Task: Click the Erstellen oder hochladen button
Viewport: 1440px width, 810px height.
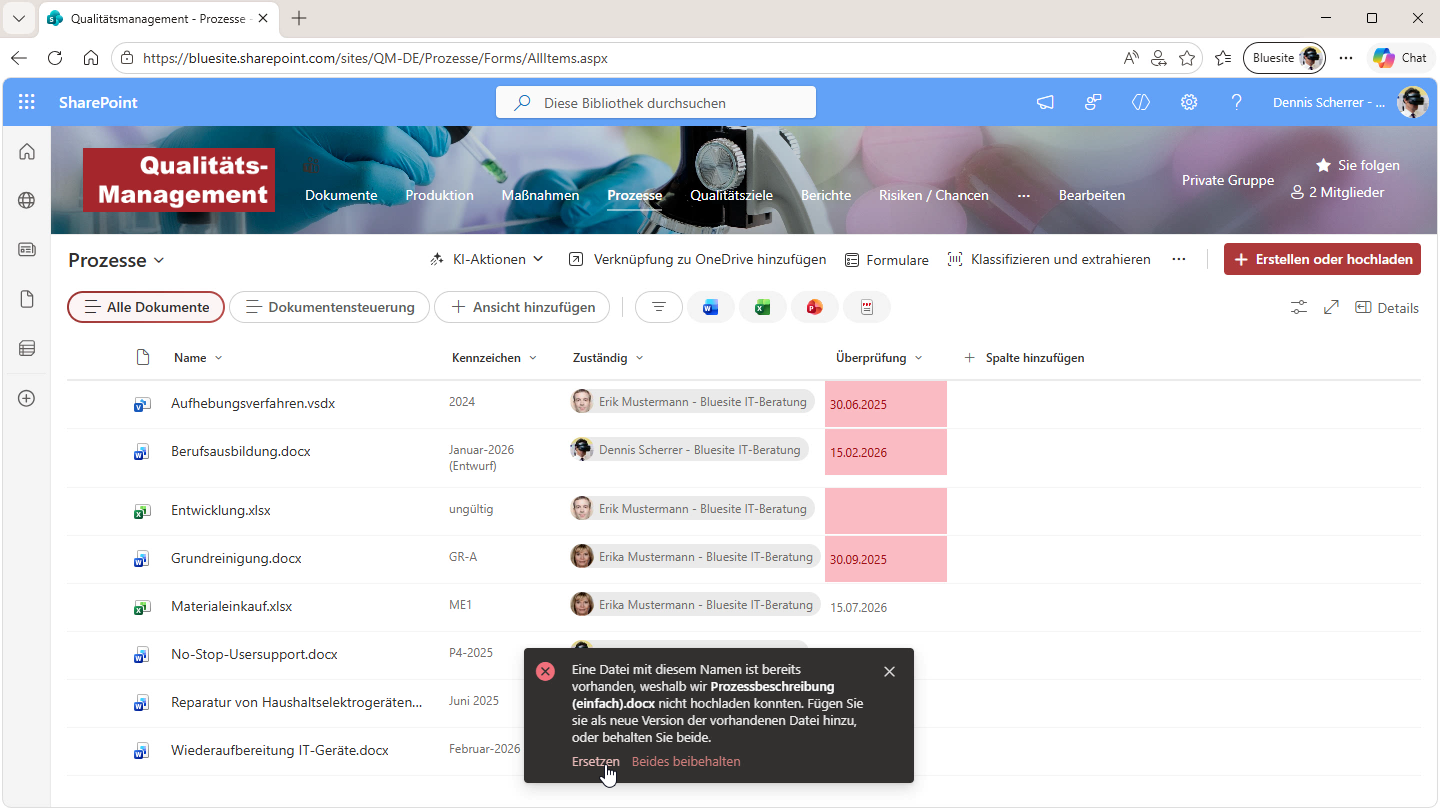Action: tap(1322, 259)
